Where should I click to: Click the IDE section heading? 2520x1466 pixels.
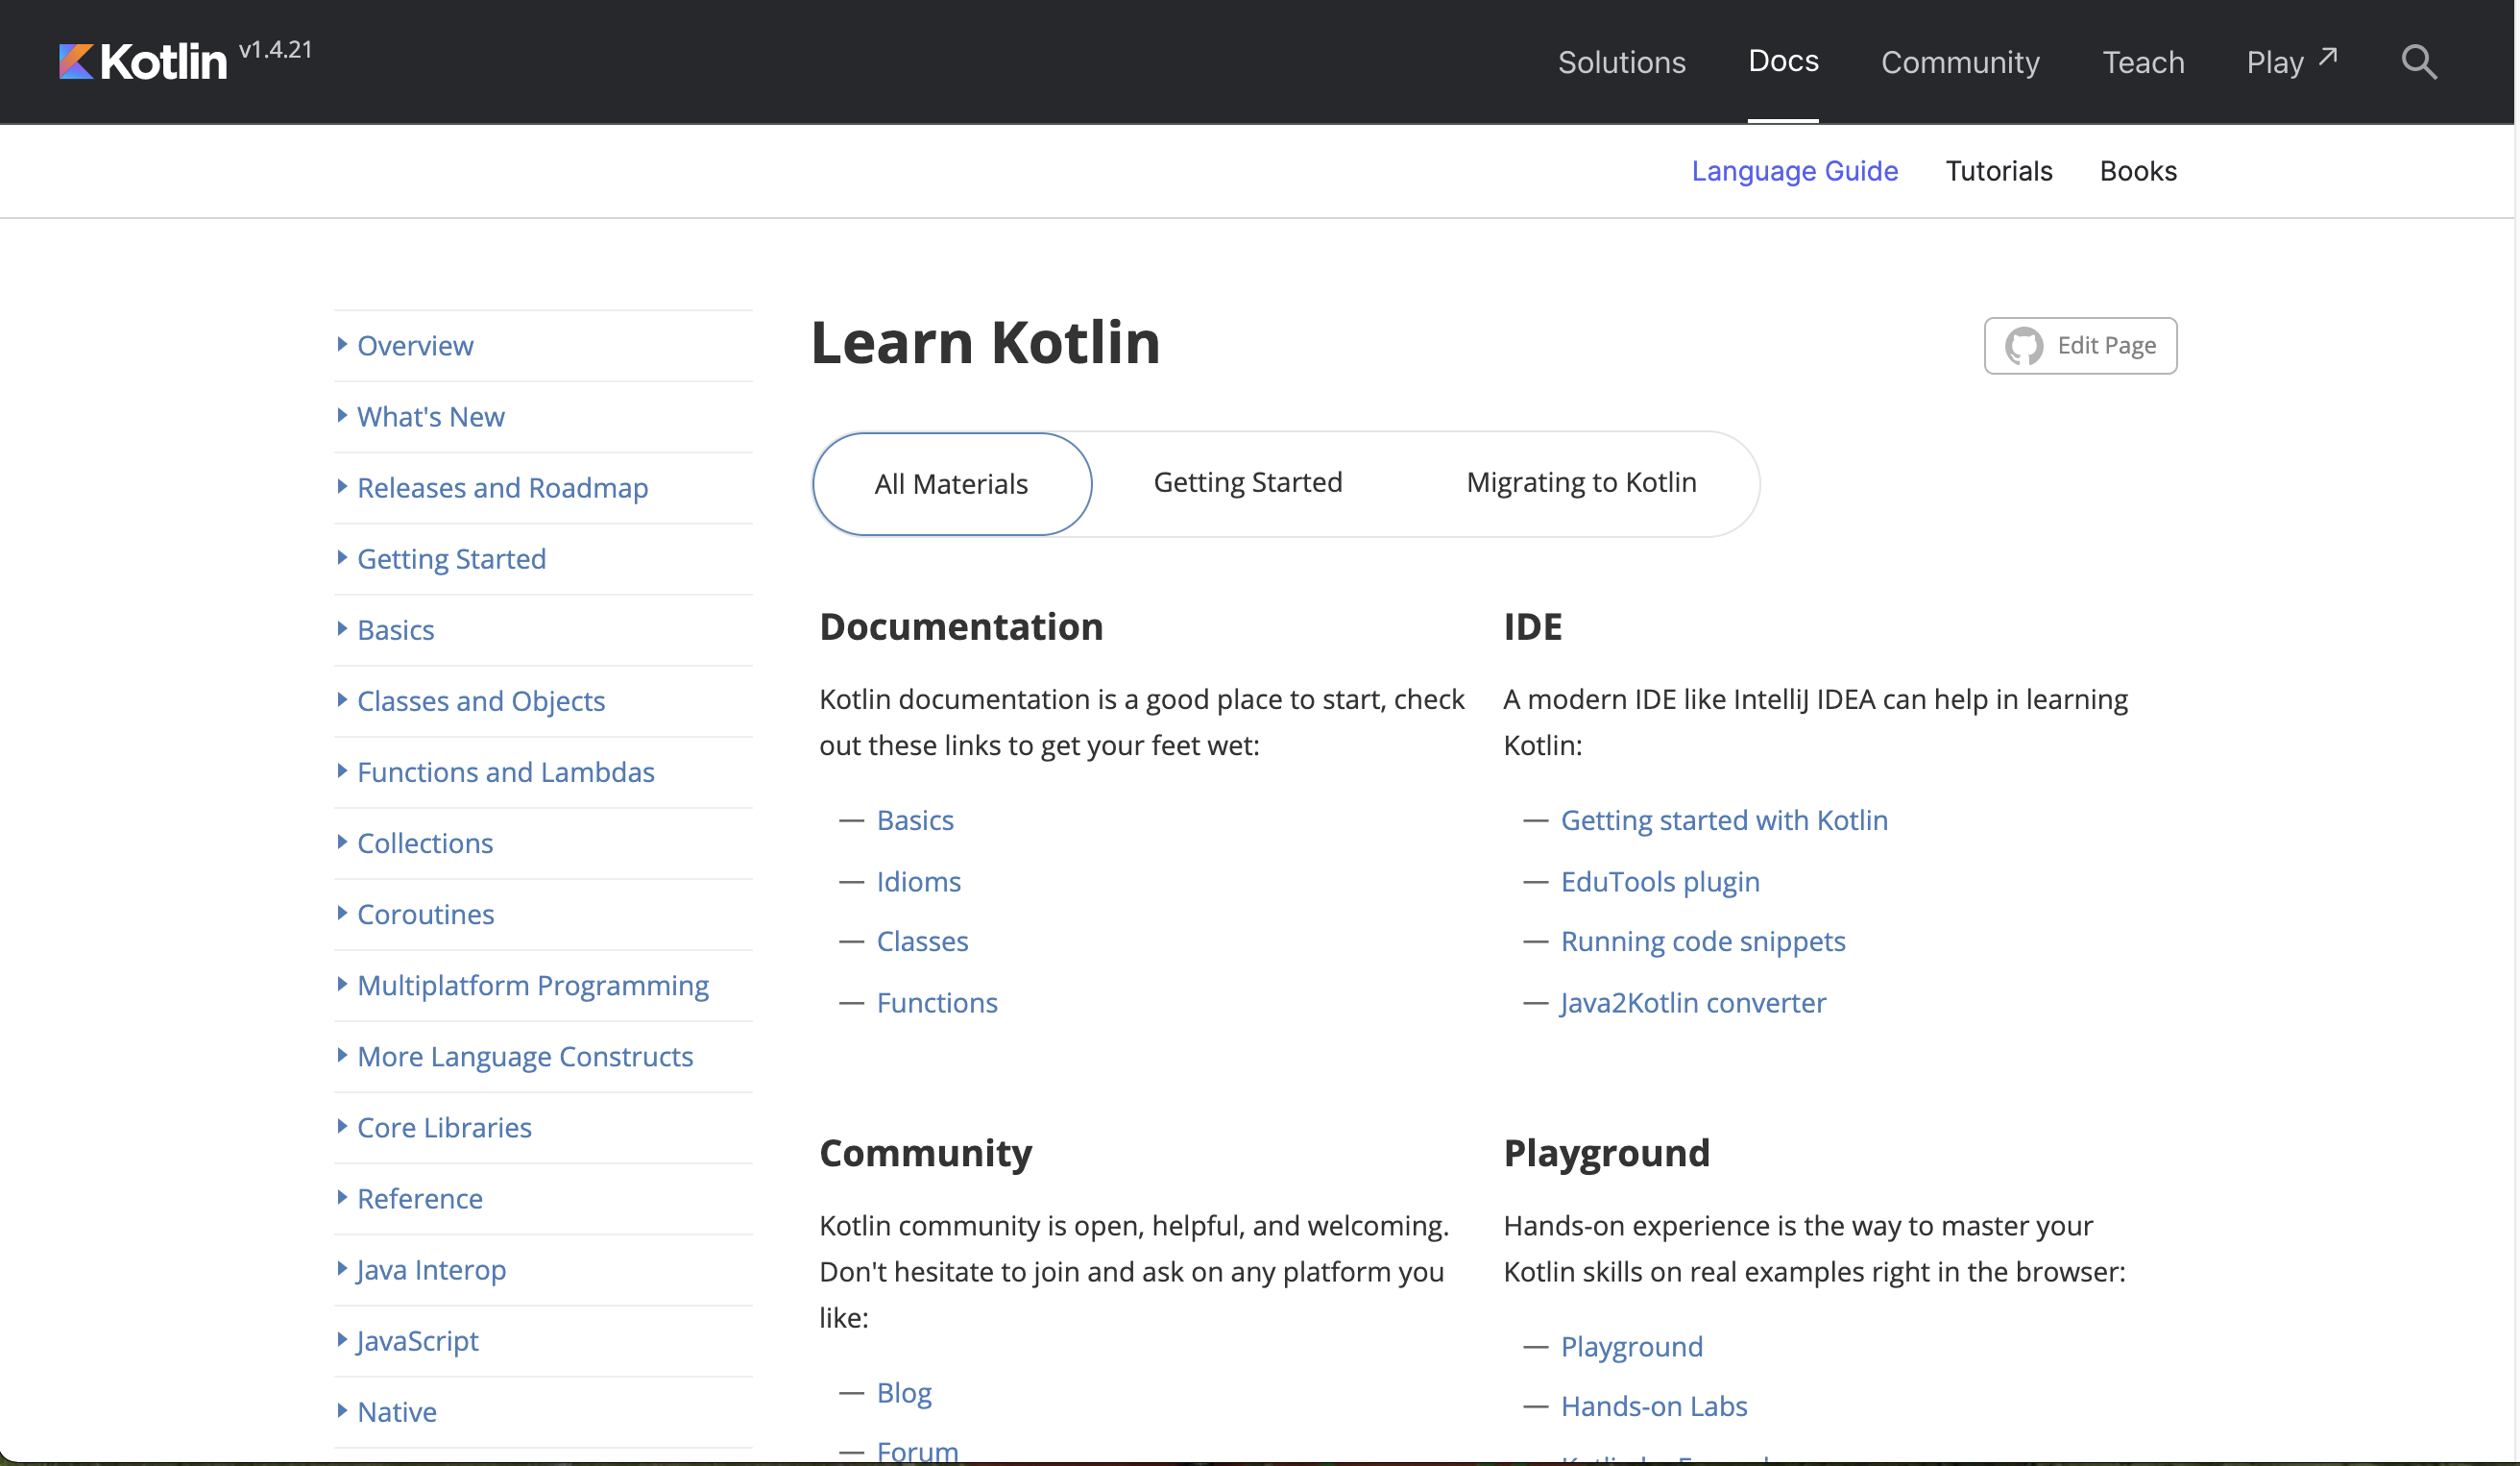point(1532,627)
